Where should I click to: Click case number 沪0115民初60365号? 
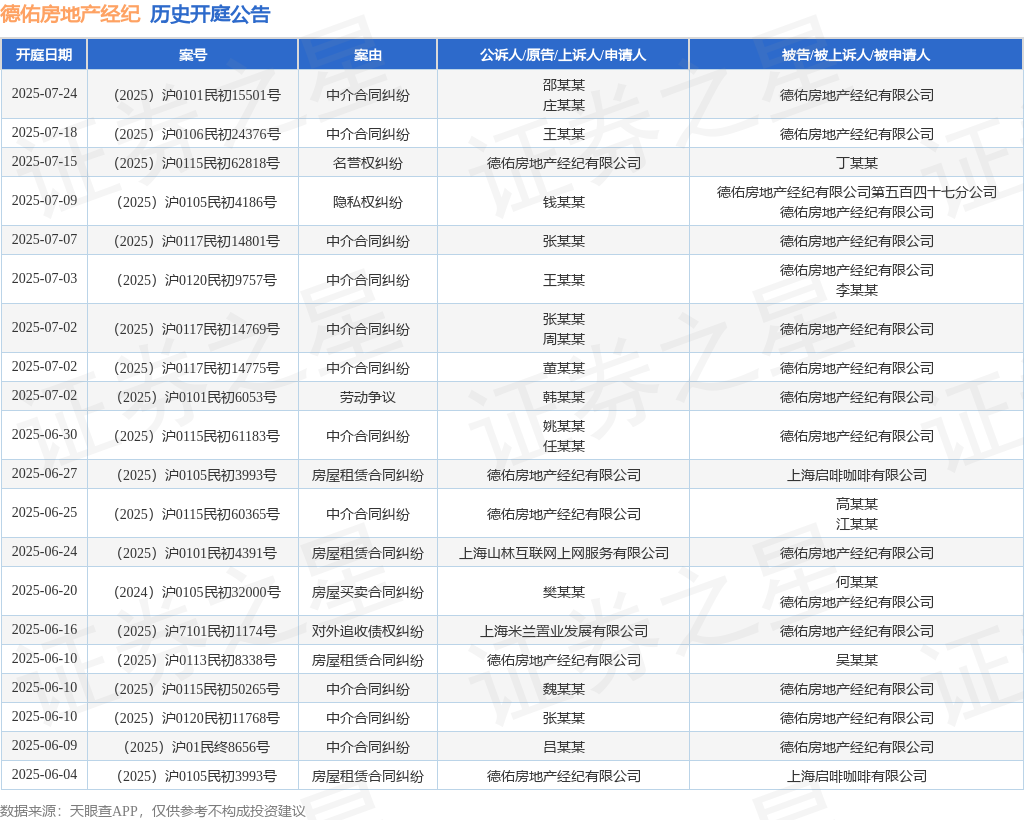pyautogui.click(x=197, y=515)
